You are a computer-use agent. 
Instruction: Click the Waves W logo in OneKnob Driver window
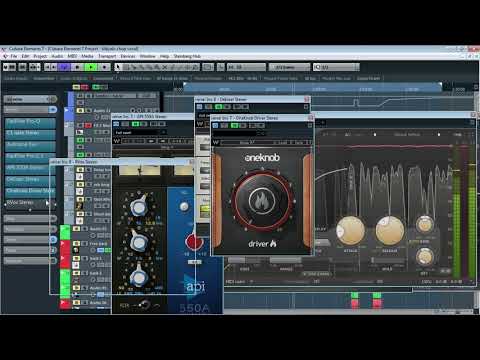pos(216,142)
